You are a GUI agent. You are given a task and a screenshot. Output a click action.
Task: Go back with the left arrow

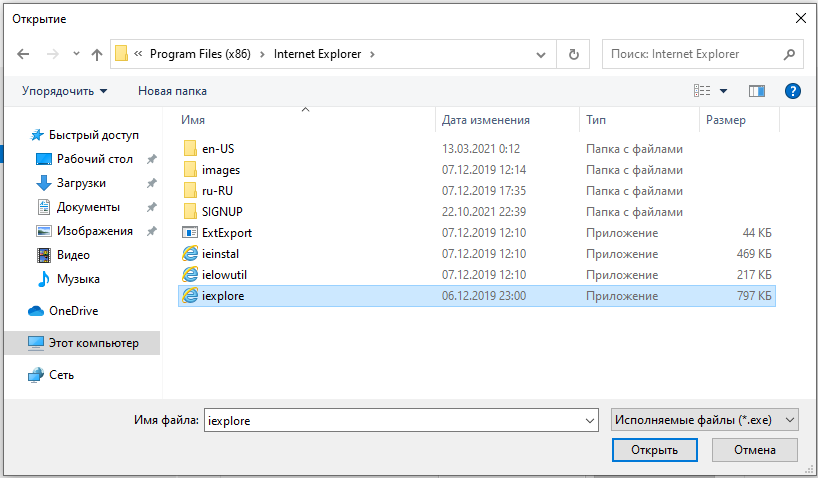coord(23,54)
